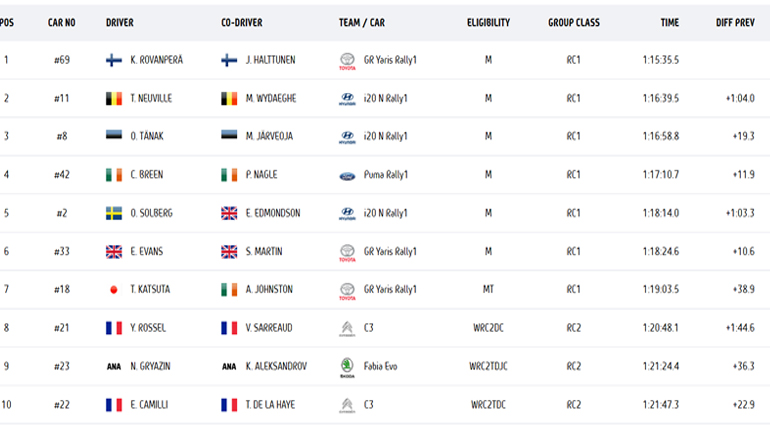Click Hyundai logo in T. Neuville row
This screenshot has width=770, height=433.
pyautogui.click(x=347, y=99)
